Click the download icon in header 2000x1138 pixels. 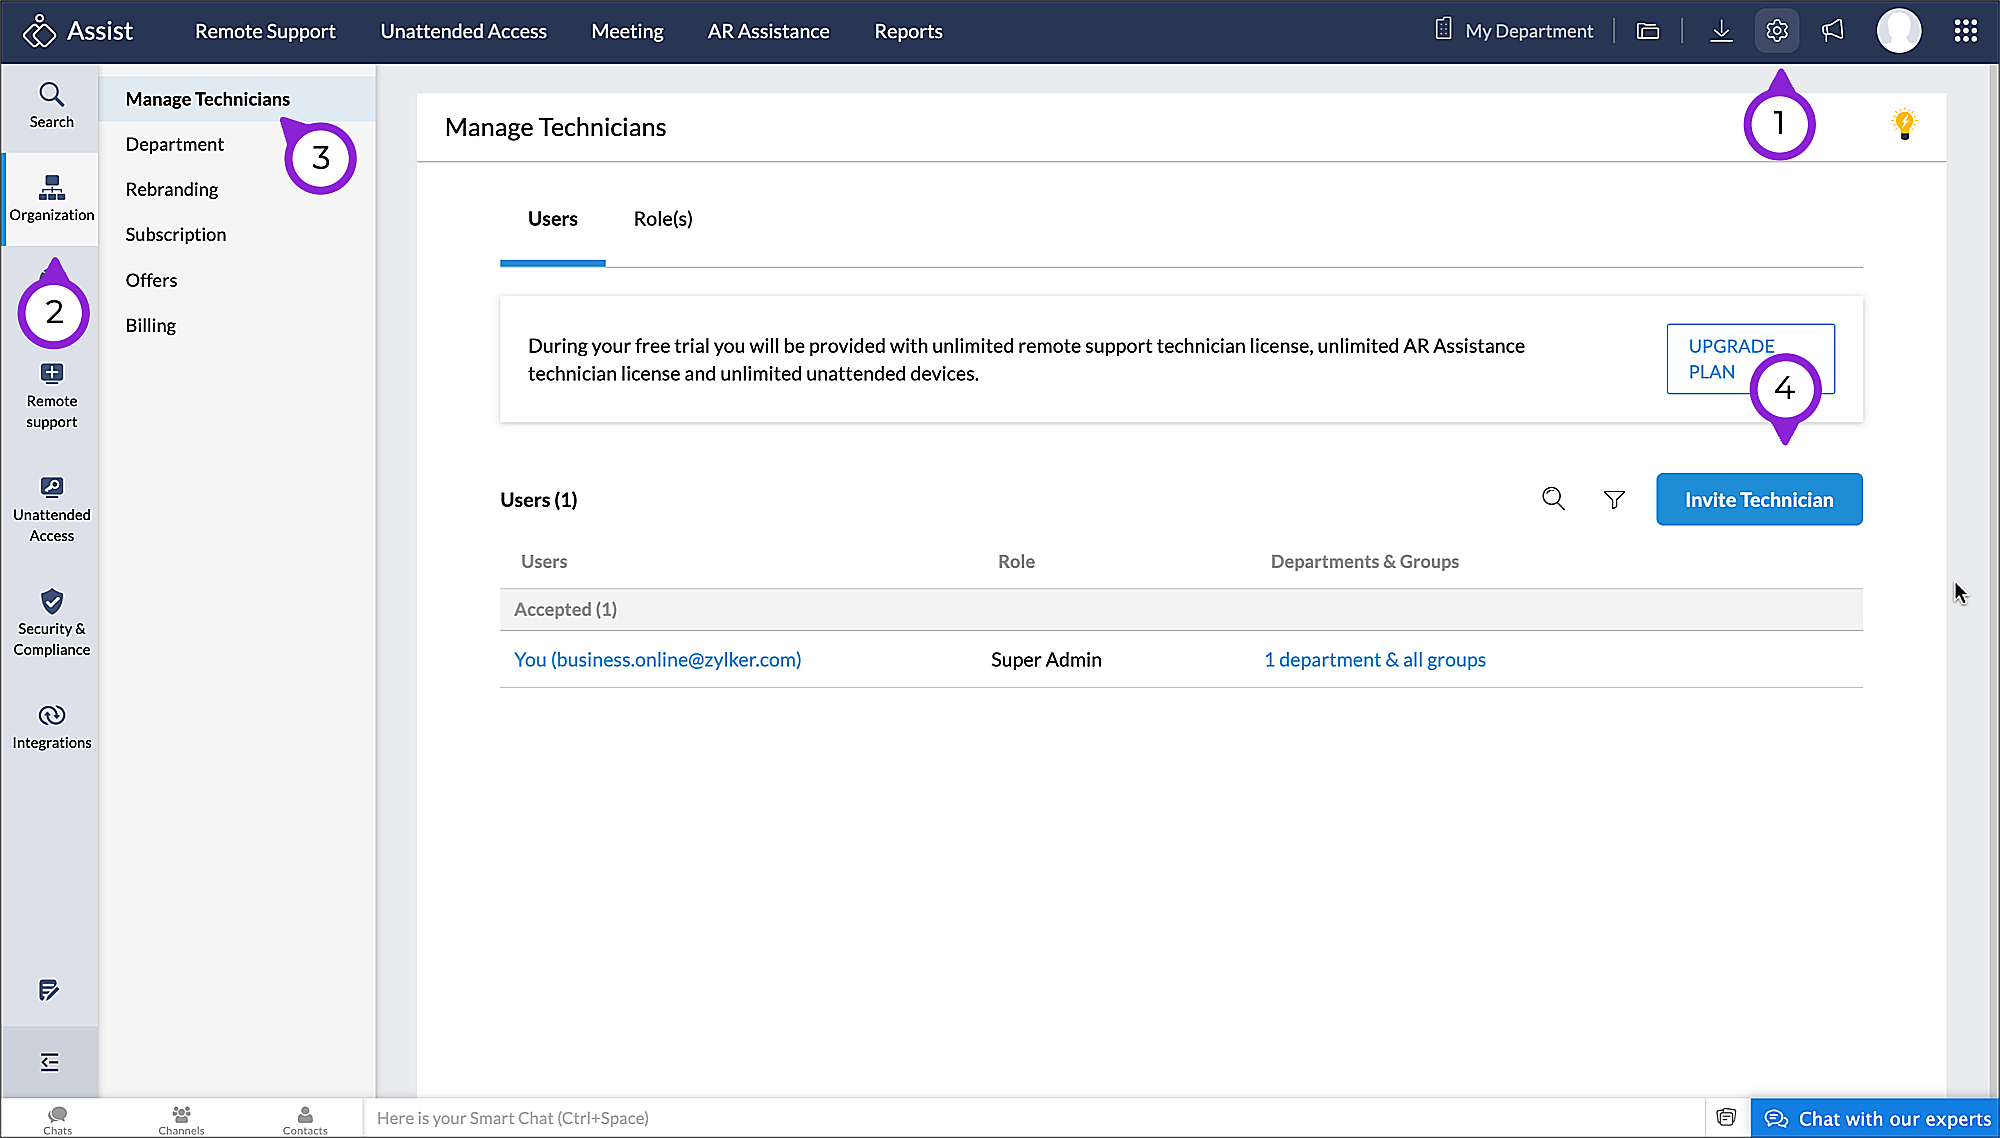1721,31
